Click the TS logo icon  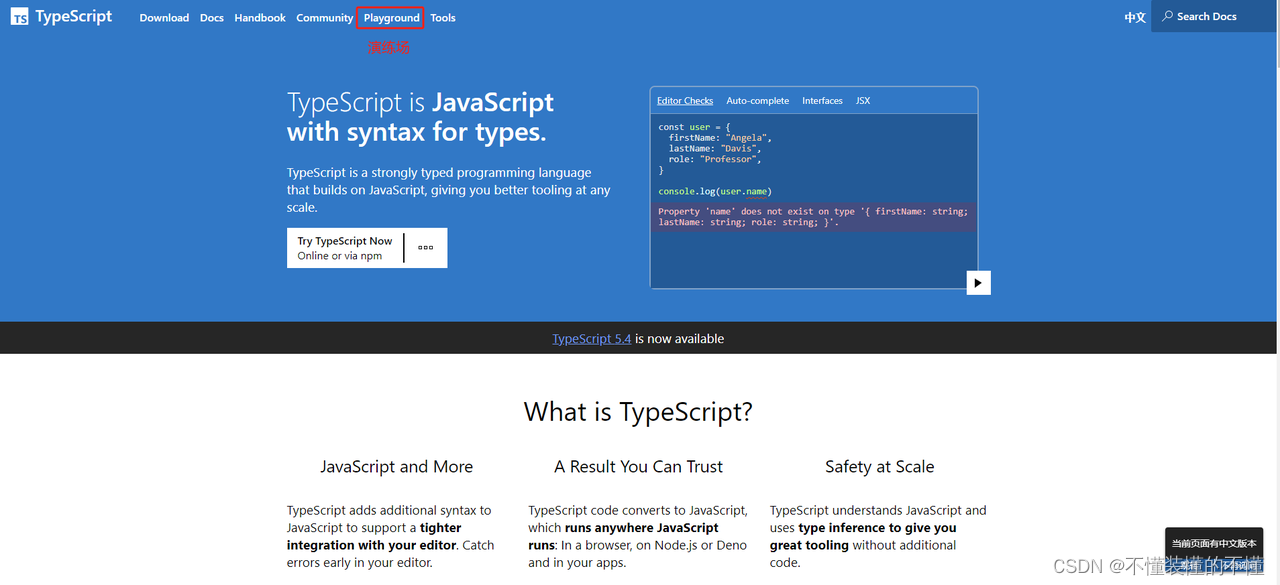click(20, 17)
